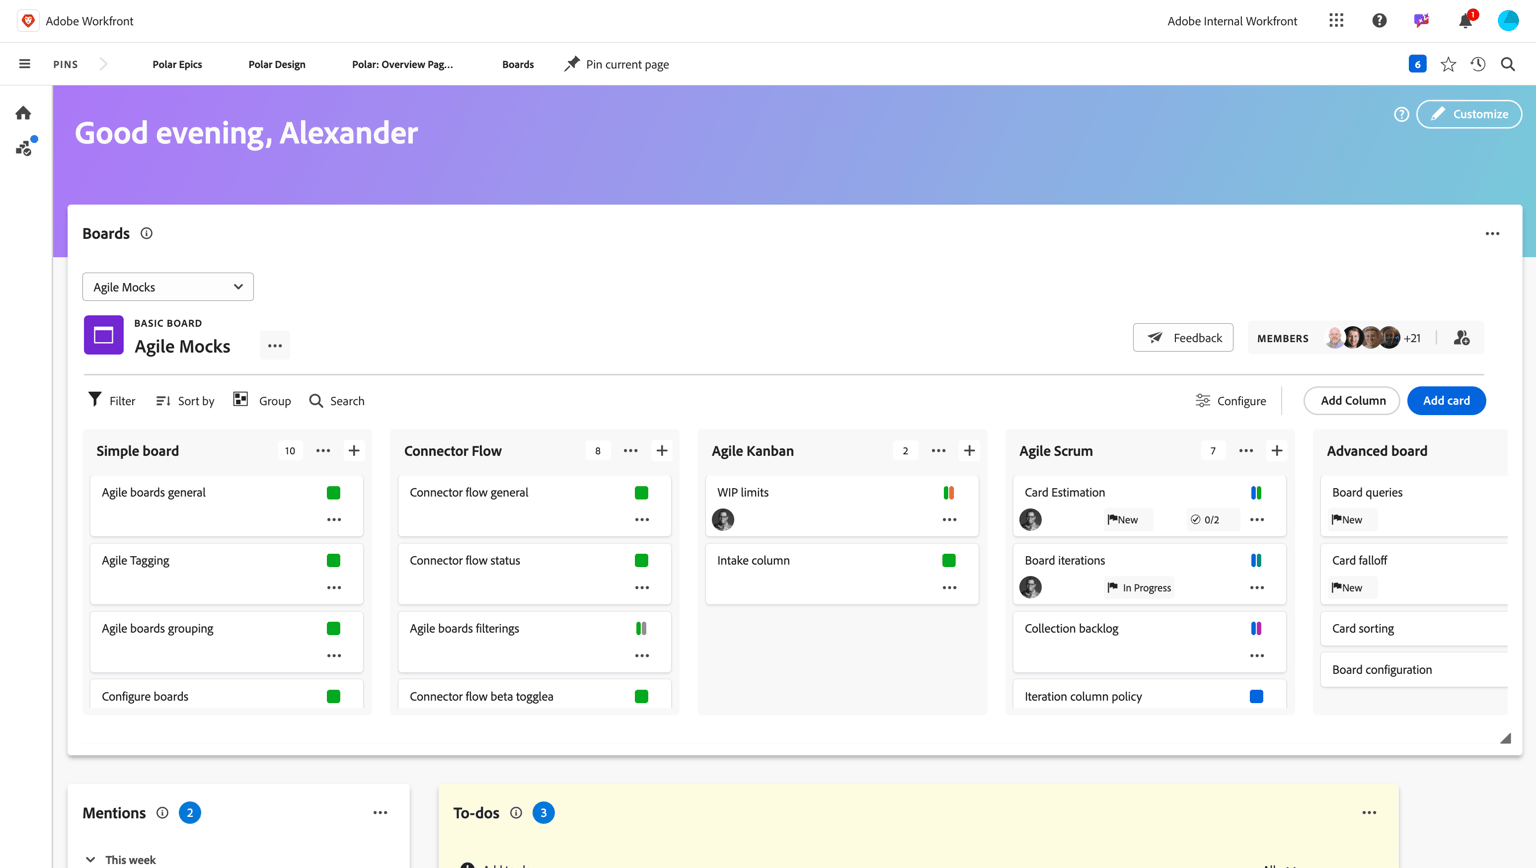The image size is (1536, 868).
Task: Open the Sort by options
Action: 185,401
